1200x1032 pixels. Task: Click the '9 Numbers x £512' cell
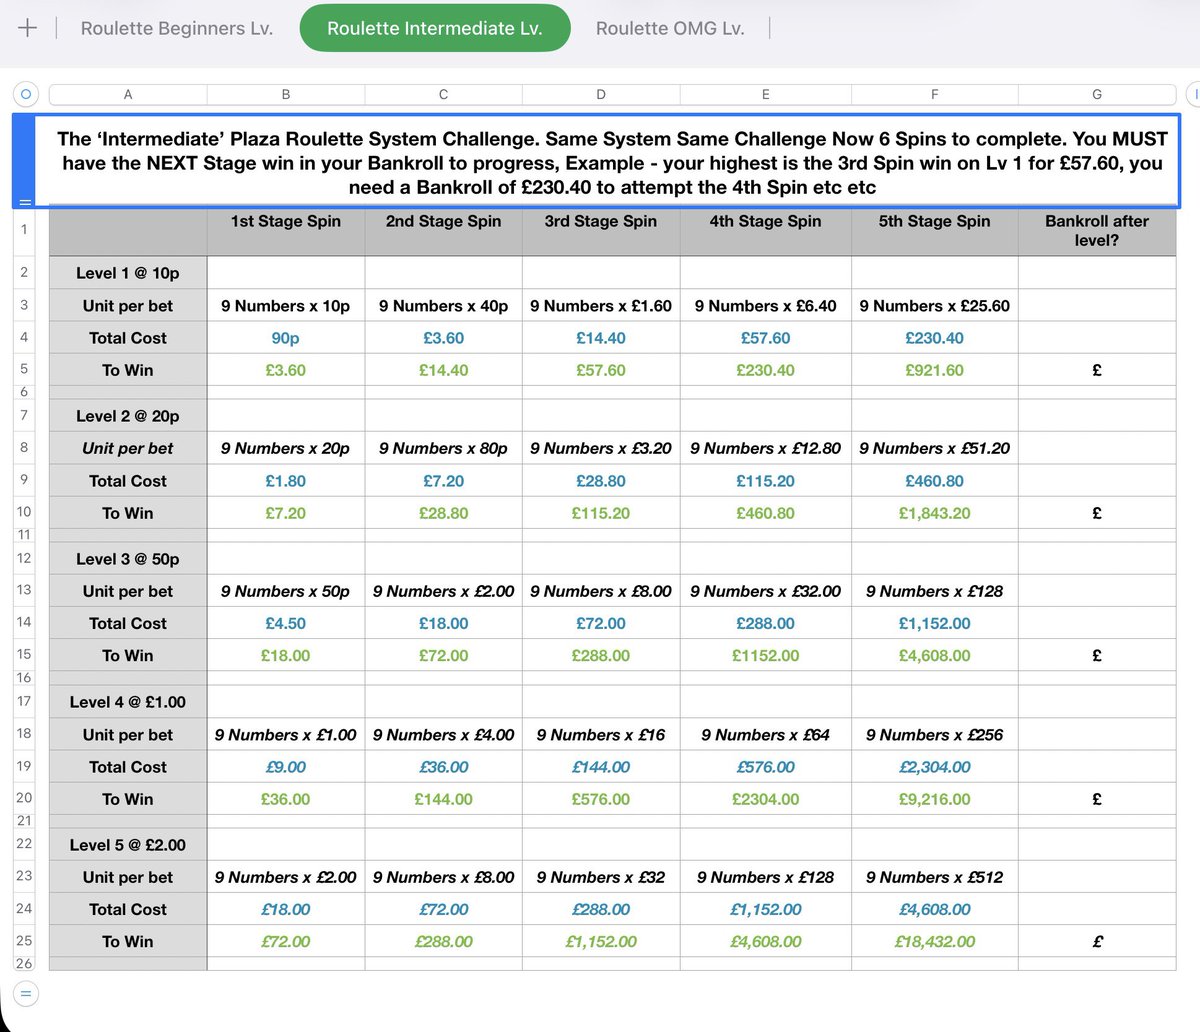pos(935,877)
